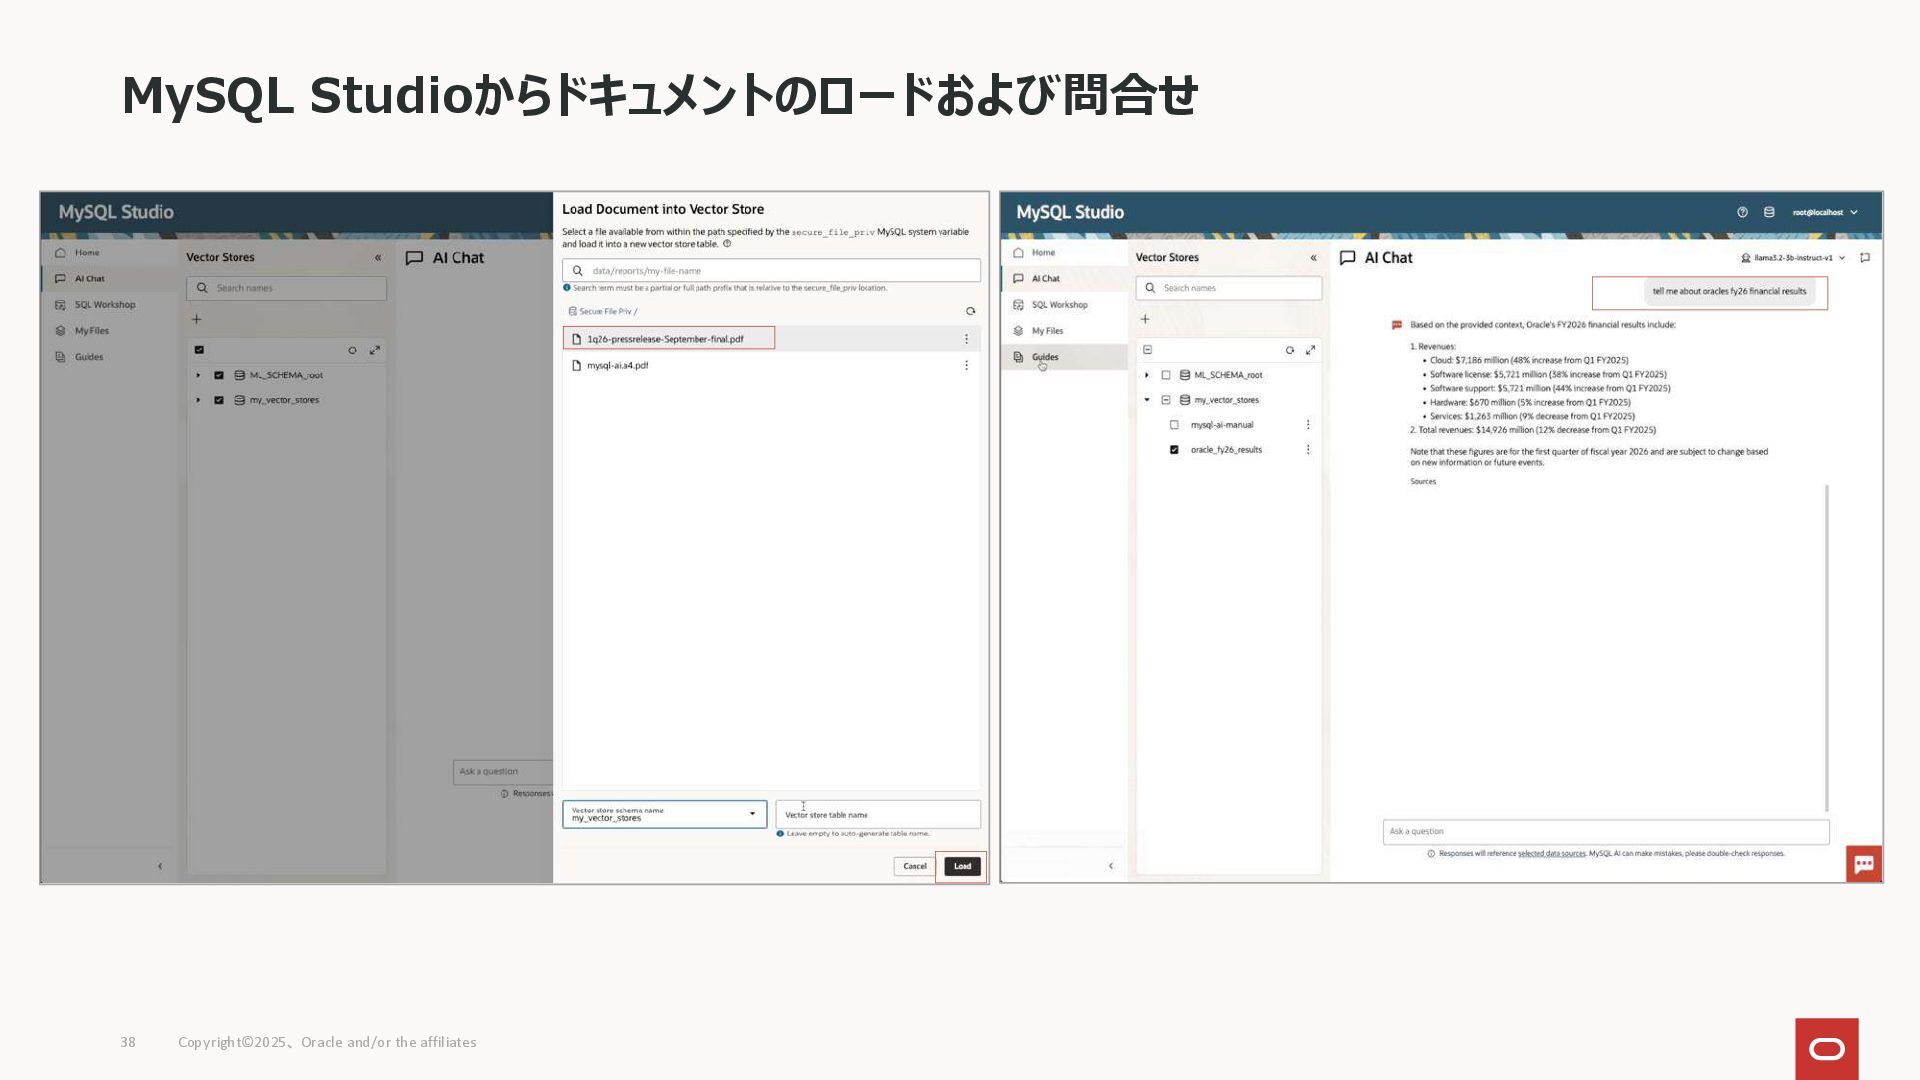The image size is (1920, 1080).
Task: Open the red chat bubble button
Action: pos(1864,864)
